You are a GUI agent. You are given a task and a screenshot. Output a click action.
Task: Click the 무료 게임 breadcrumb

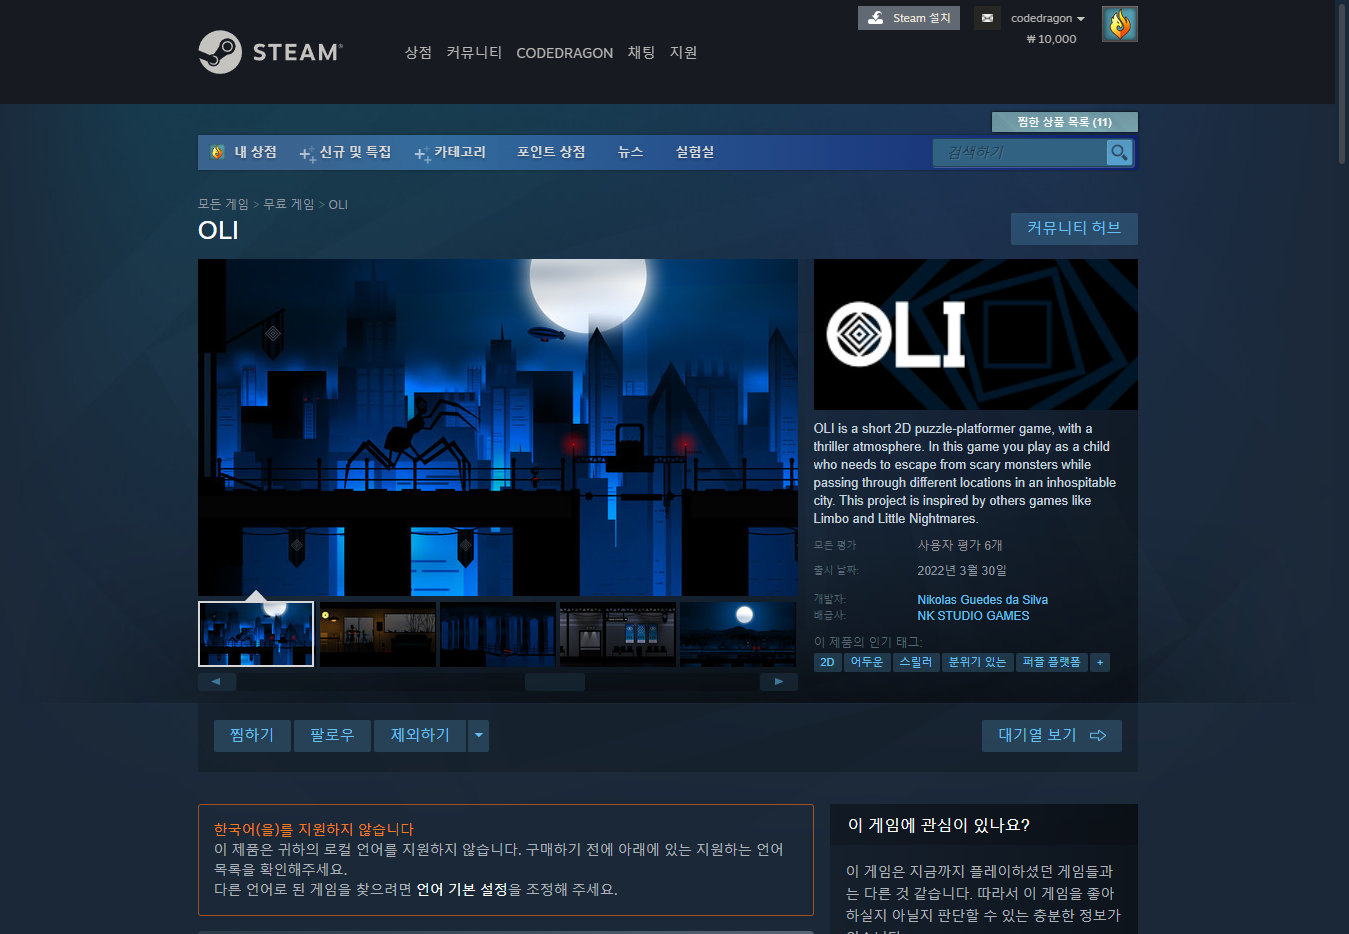(288, 204)
